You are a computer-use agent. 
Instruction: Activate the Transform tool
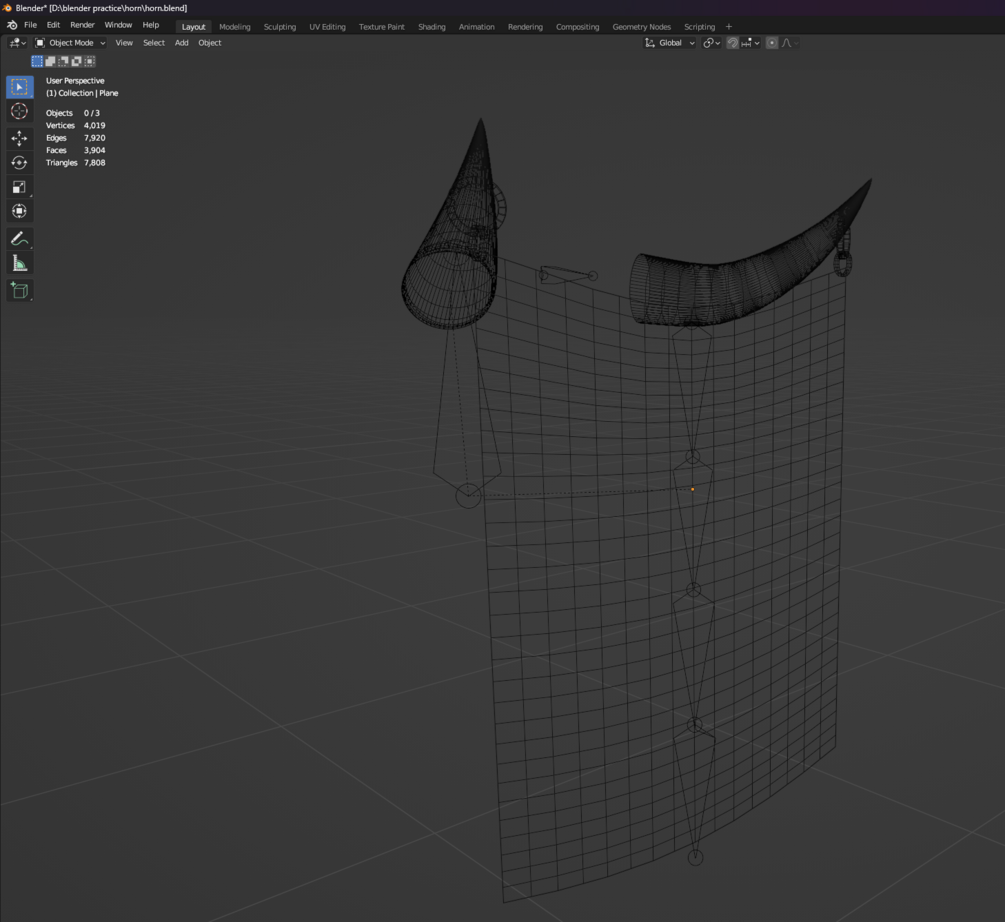(x=19, y=211)
